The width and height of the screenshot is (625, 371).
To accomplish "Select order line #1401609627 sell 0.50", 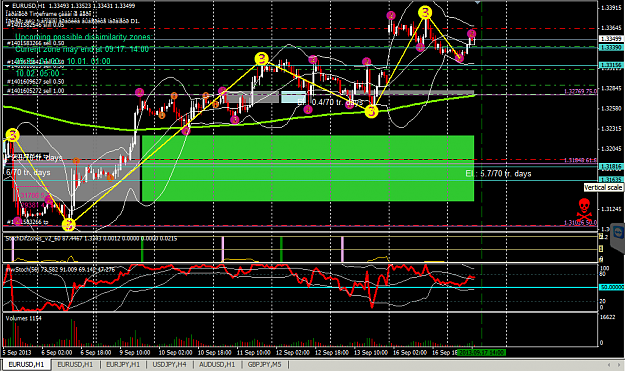I will [35, 82].
